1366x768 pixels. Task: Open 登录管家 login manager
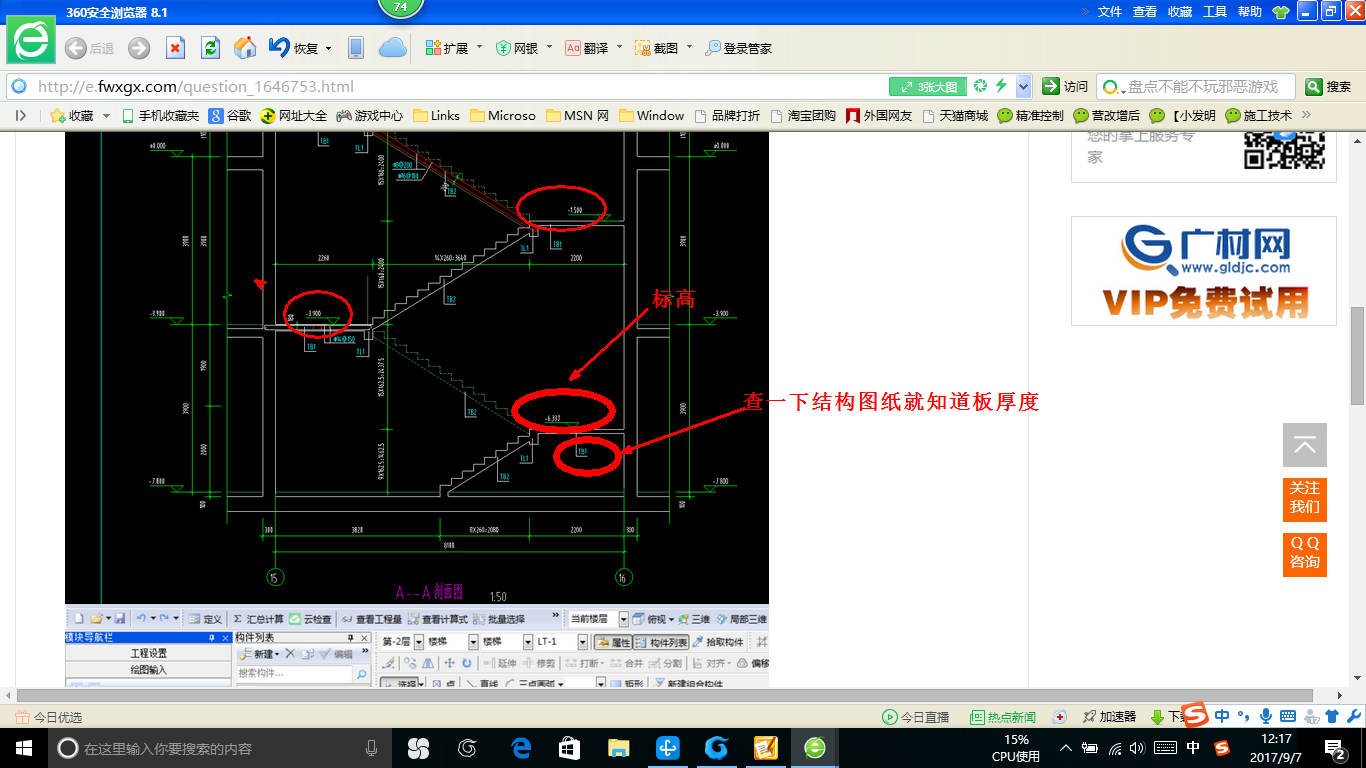(x=739, y=48)
